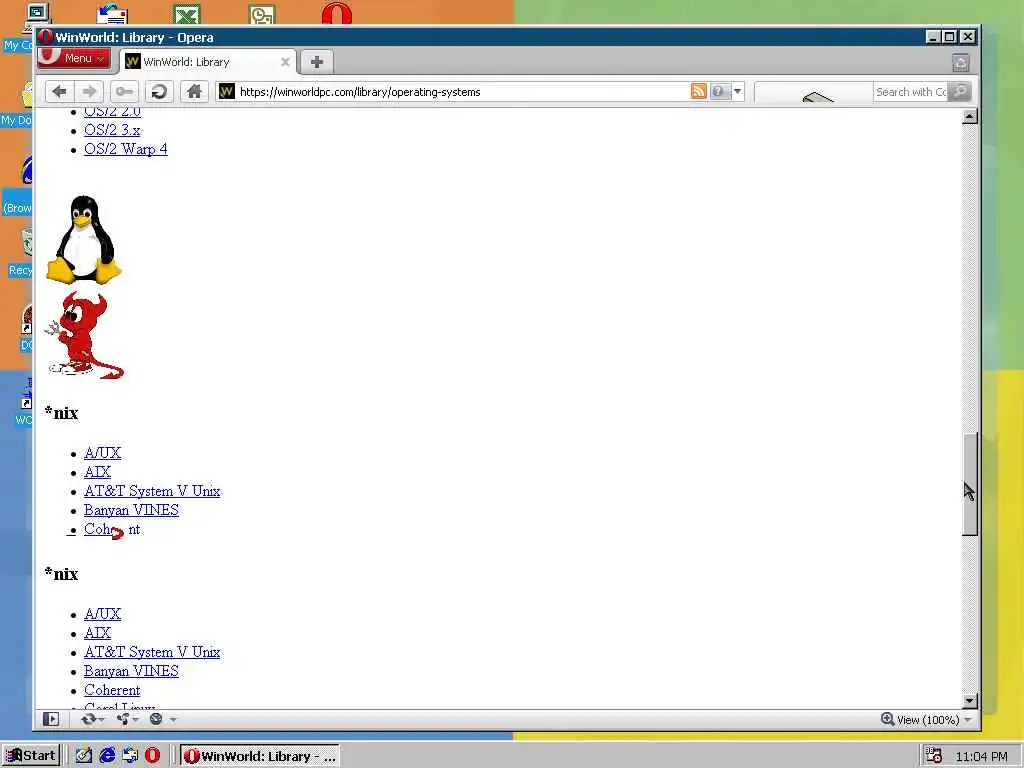Open the second AIX link in lower list

[97, 632]
